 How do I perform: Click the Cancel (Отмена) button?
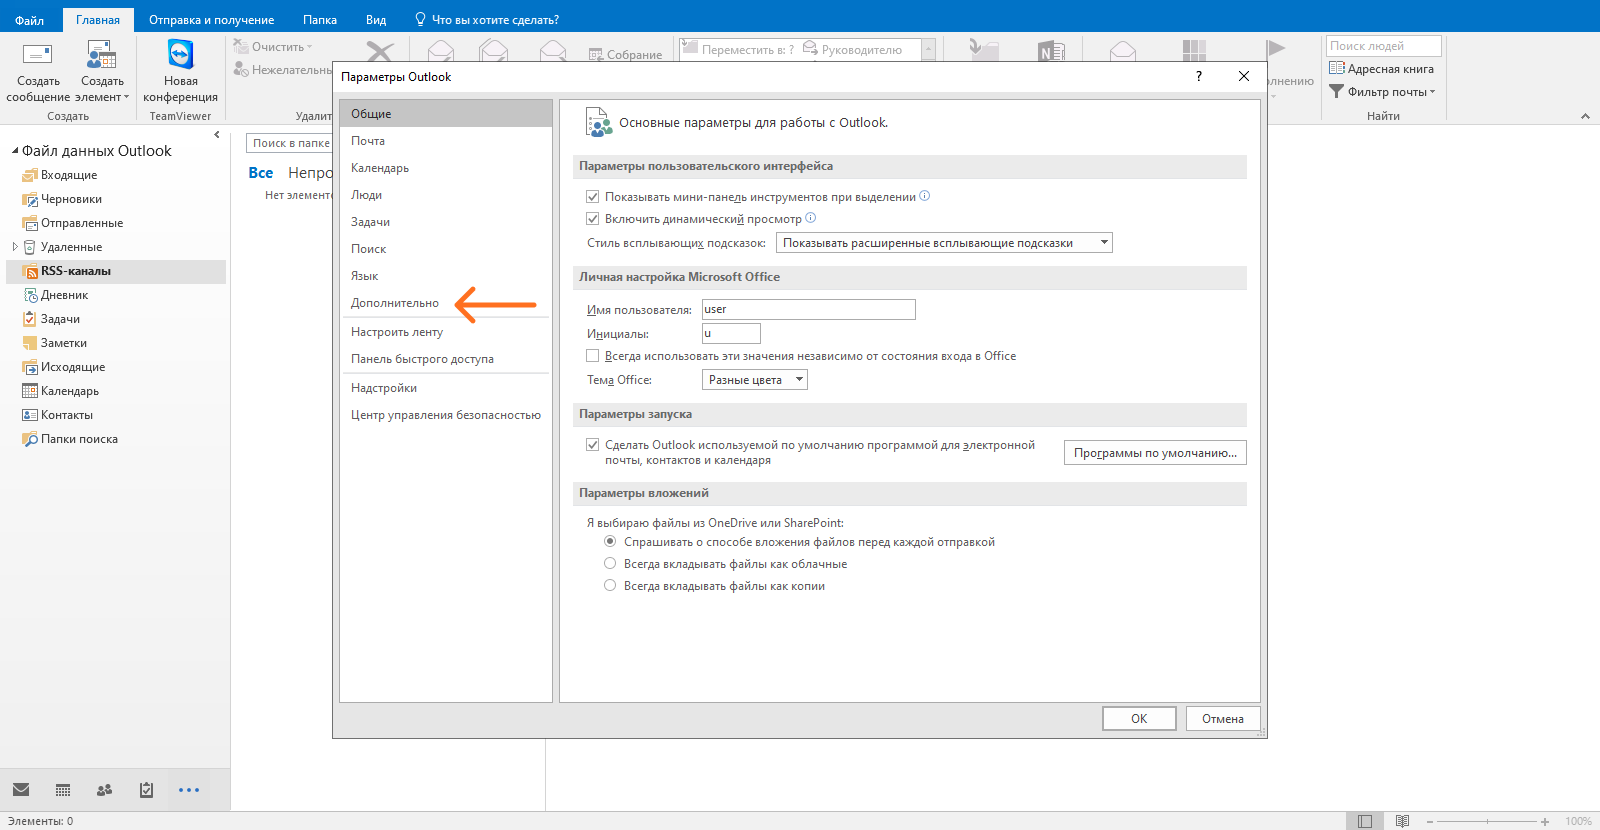[x=1223, y=719]
